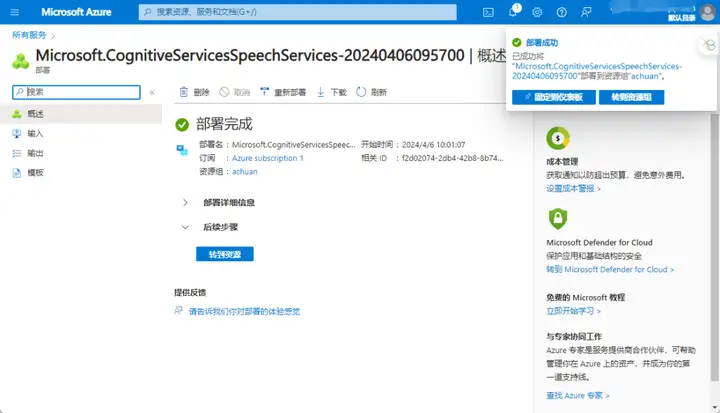This screenshot has height=413, width=720.
Task: Expand 部署详细信息 section
Action: 185,203
